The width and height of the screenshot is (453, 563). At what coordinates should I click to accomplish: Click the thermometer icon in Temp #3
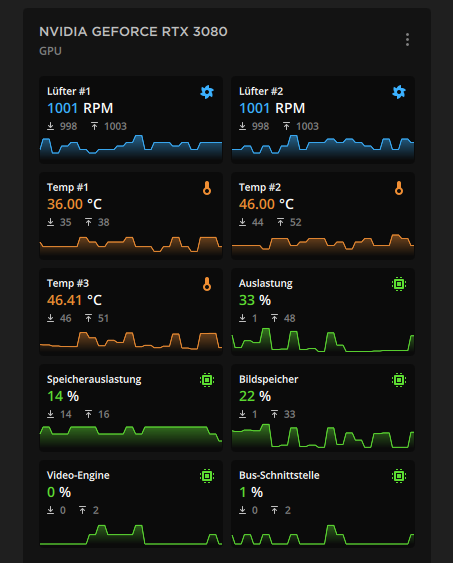point(207,284)
